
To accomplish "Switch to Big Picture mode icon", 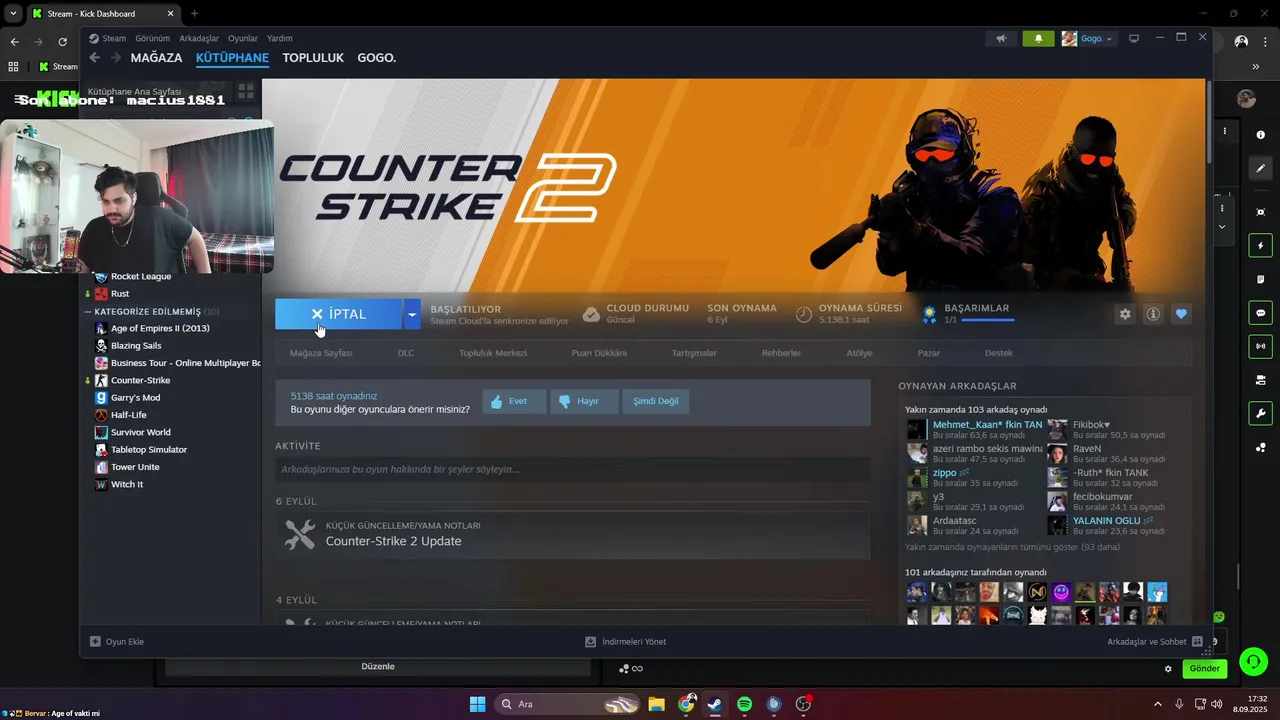I will pyautogui.click(x=1134, y=39).
